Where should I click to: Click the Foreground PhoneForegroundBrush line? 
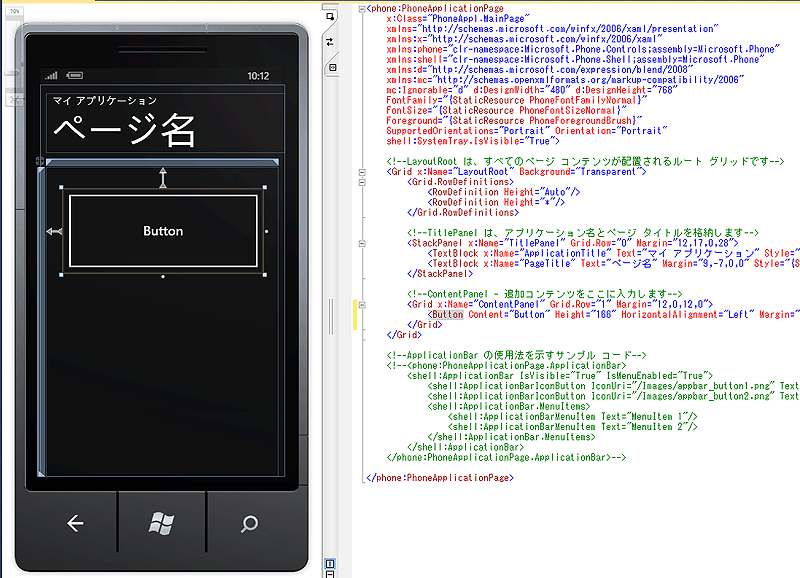coord(514,121)
